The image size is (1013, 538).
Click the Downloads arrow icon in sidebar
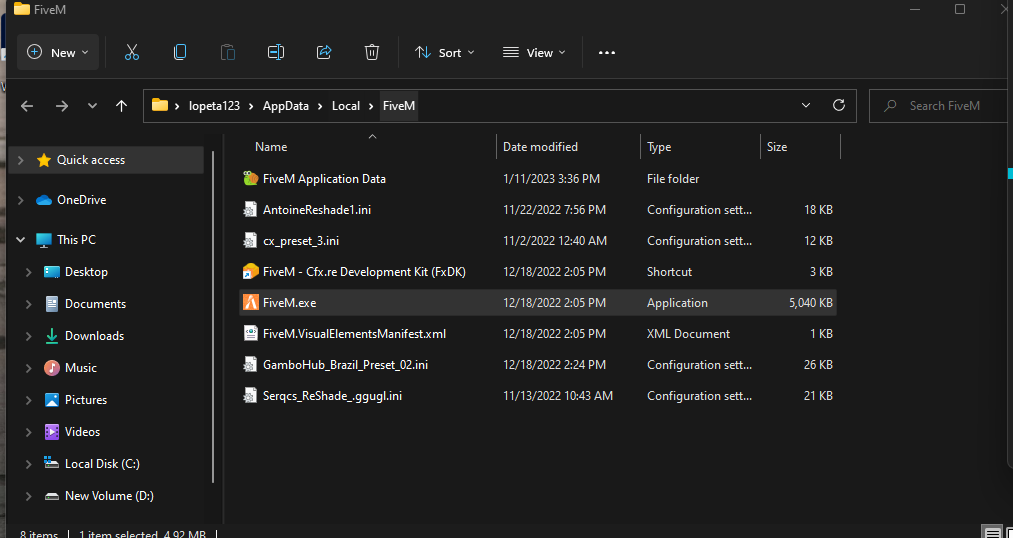52,336
